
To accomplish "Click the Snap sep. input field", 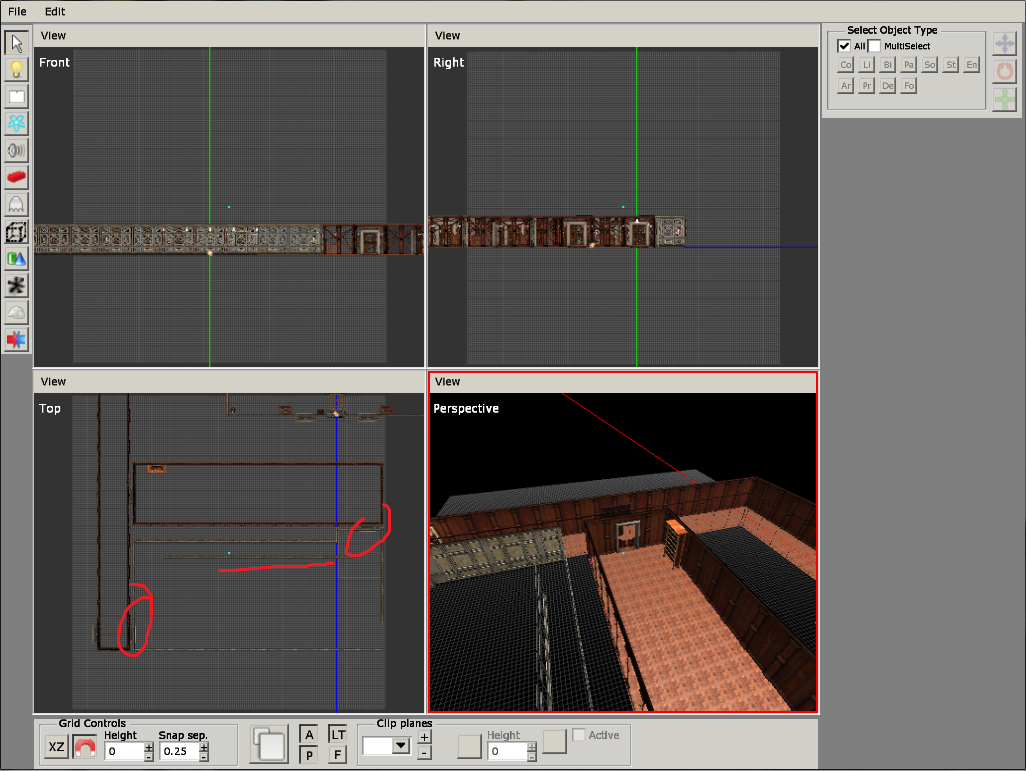I will (178, 751).
